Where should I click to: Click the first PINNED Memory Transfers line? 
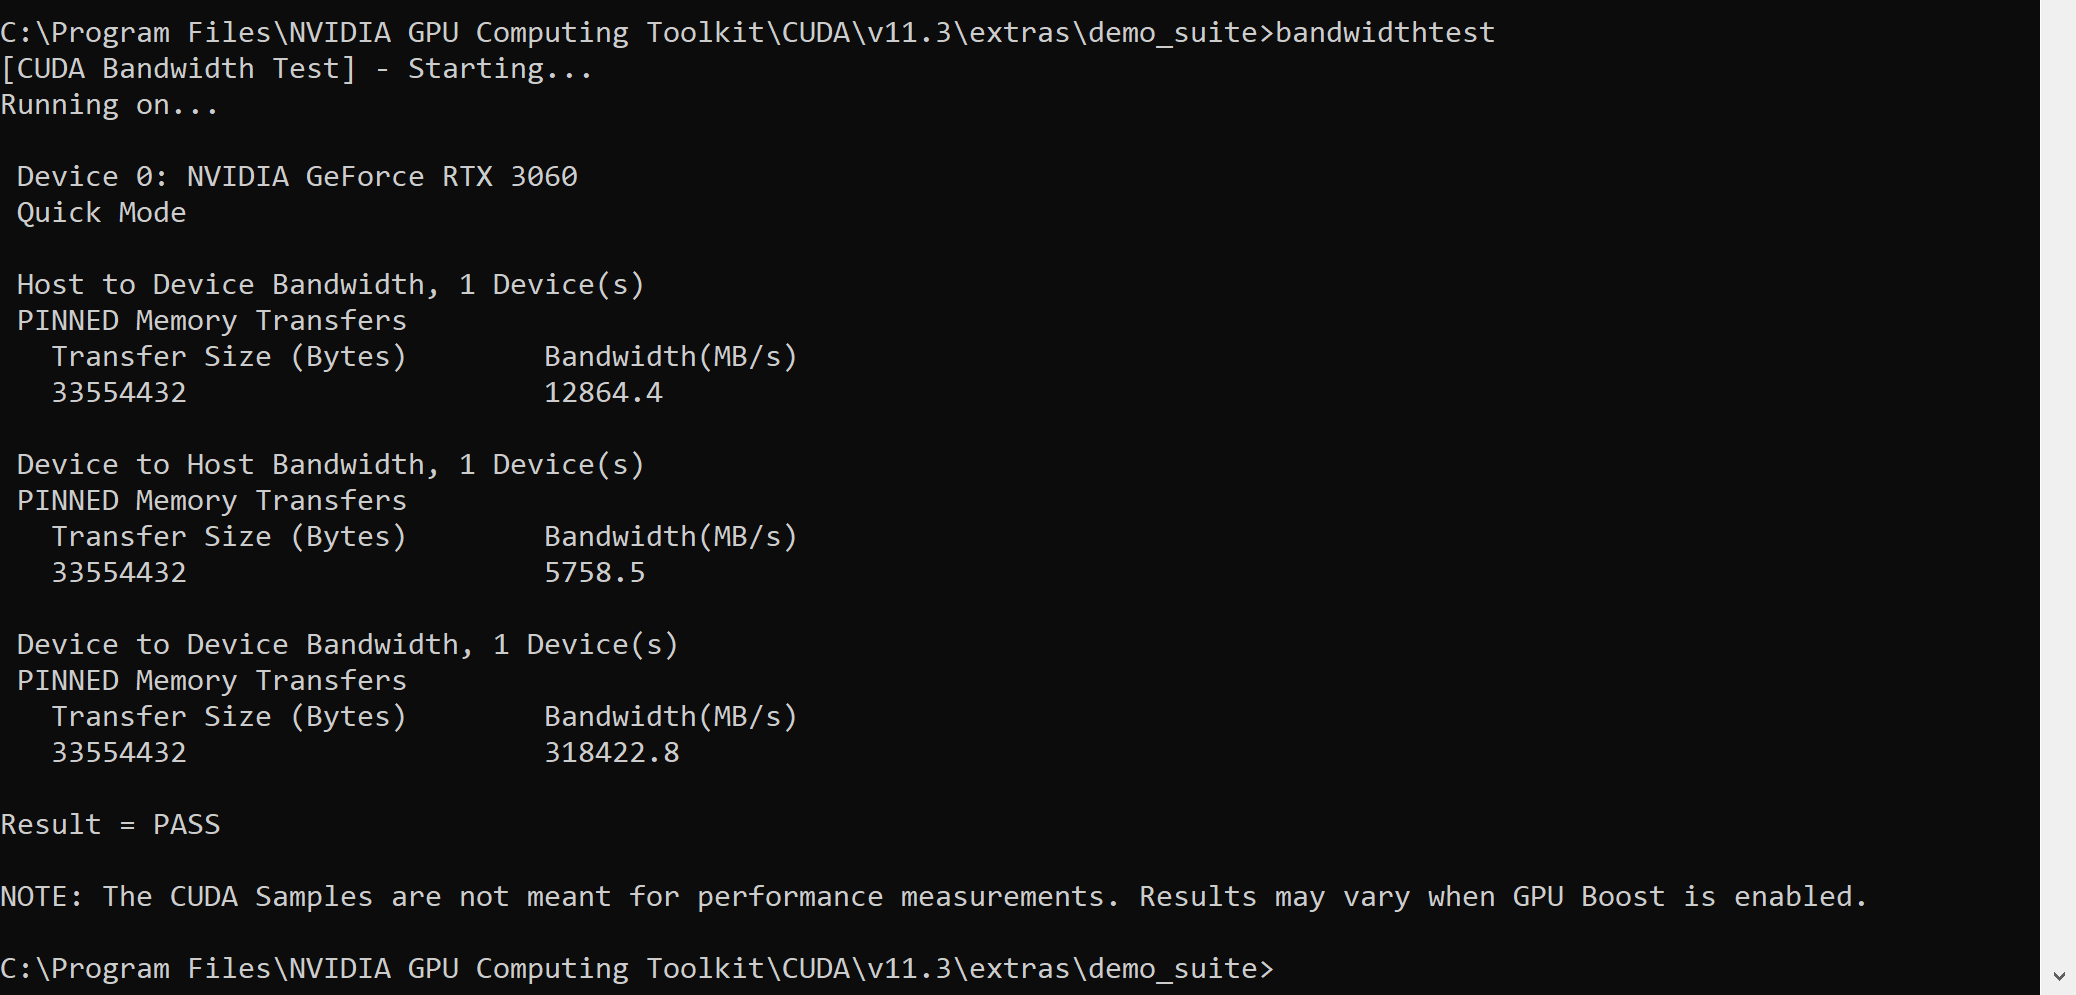click(211, 321)
